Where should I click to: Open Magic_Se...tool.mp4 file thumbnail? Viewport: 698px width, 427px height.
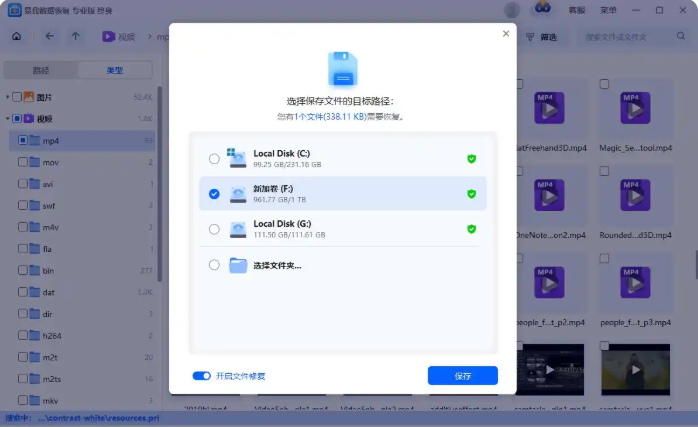[x=635, y=108]
